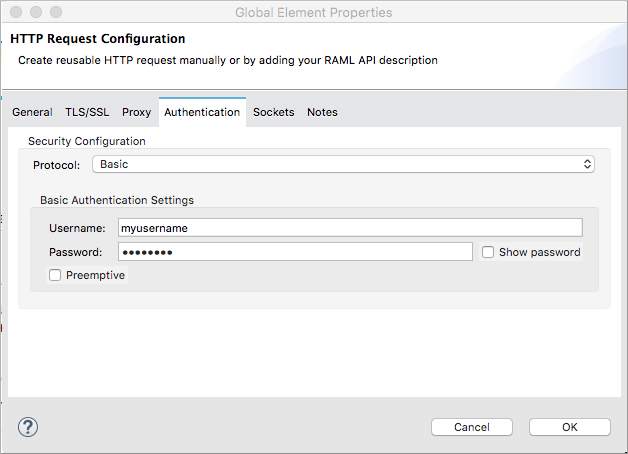The image size is (628, 454).
Task: Enable the Show password checkbox
Action: [x=488, y=252]
